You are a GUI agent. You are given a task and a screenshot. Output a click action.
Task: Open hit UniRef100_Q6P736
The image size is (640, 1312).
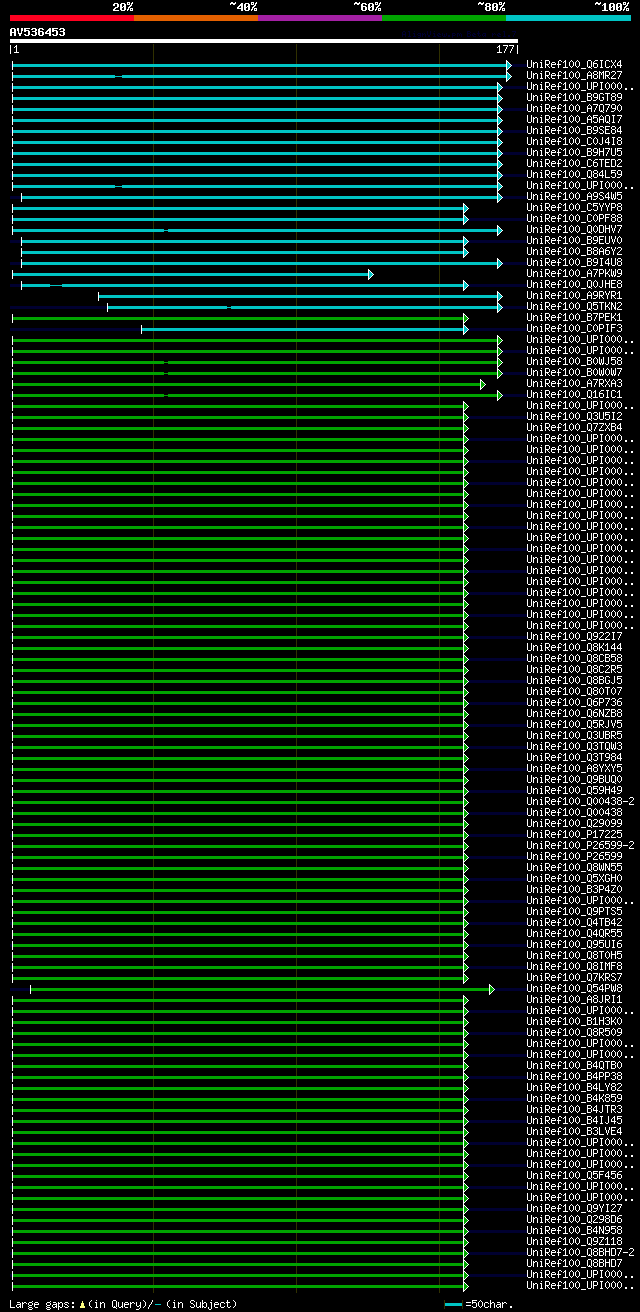574,702
